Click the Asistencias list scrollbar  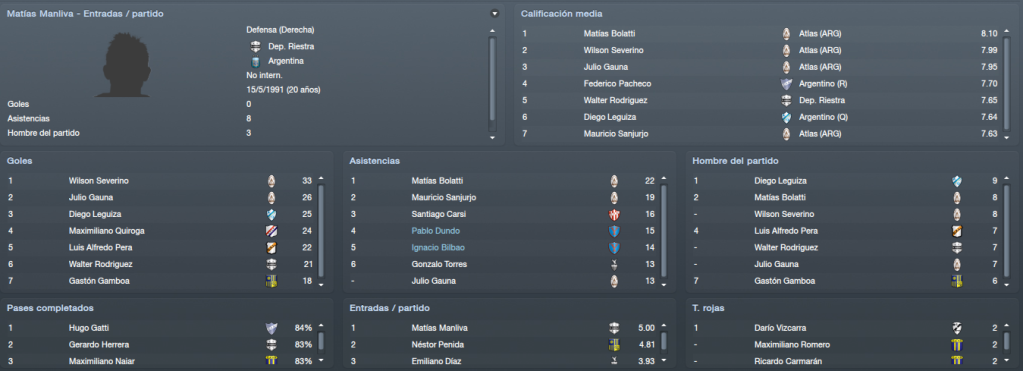(x=664, y=231)
